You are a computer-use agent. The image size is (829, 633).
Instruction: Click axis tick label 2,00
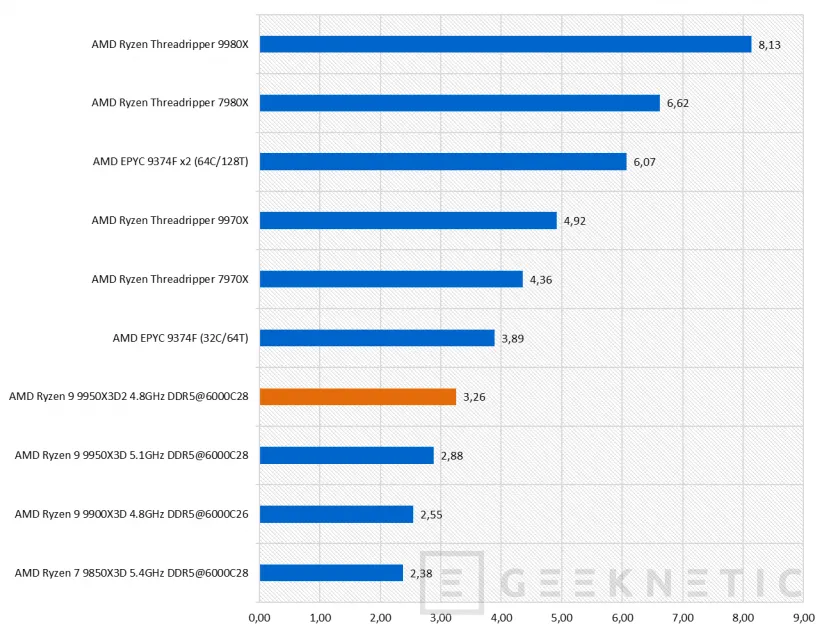[x=380, y=618]
